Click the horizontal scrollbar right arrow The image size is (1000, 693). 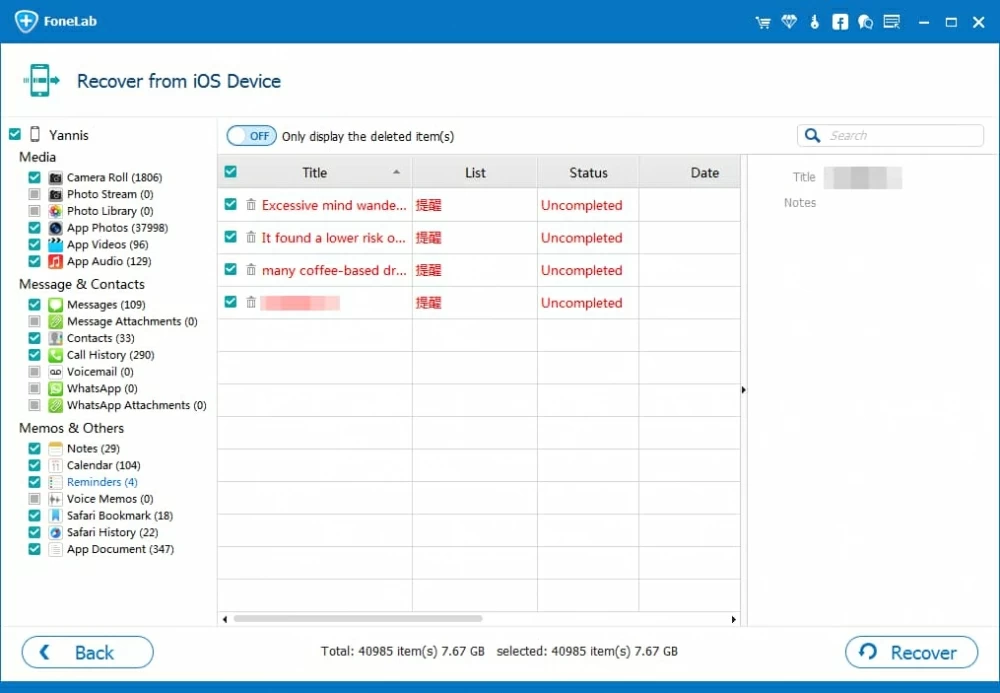(x=734, y=620)
